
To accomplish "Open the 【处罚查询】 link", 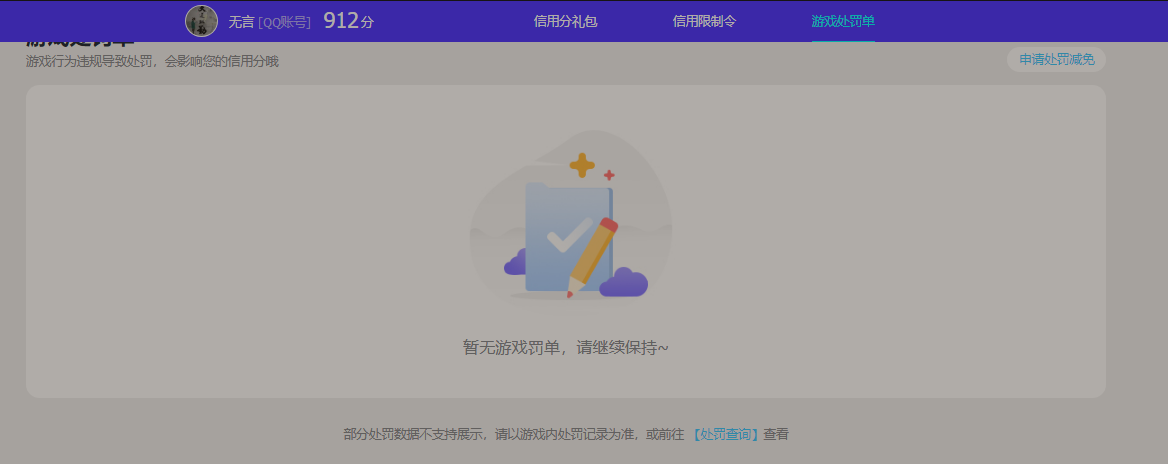I will 725,434.
